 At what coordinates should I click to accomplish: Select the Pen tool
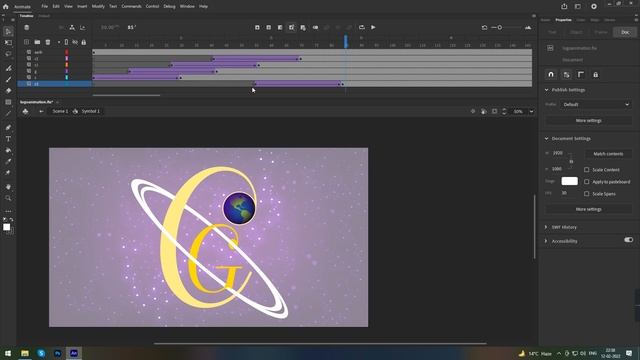[x=8, y=128]
